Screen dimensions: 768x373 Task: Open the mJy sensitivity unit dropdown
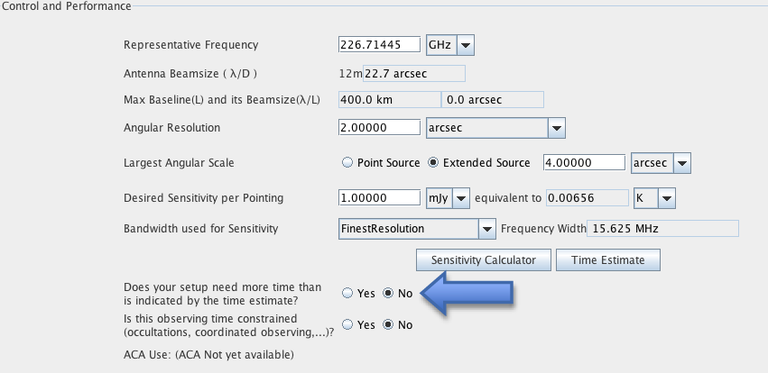448,198
